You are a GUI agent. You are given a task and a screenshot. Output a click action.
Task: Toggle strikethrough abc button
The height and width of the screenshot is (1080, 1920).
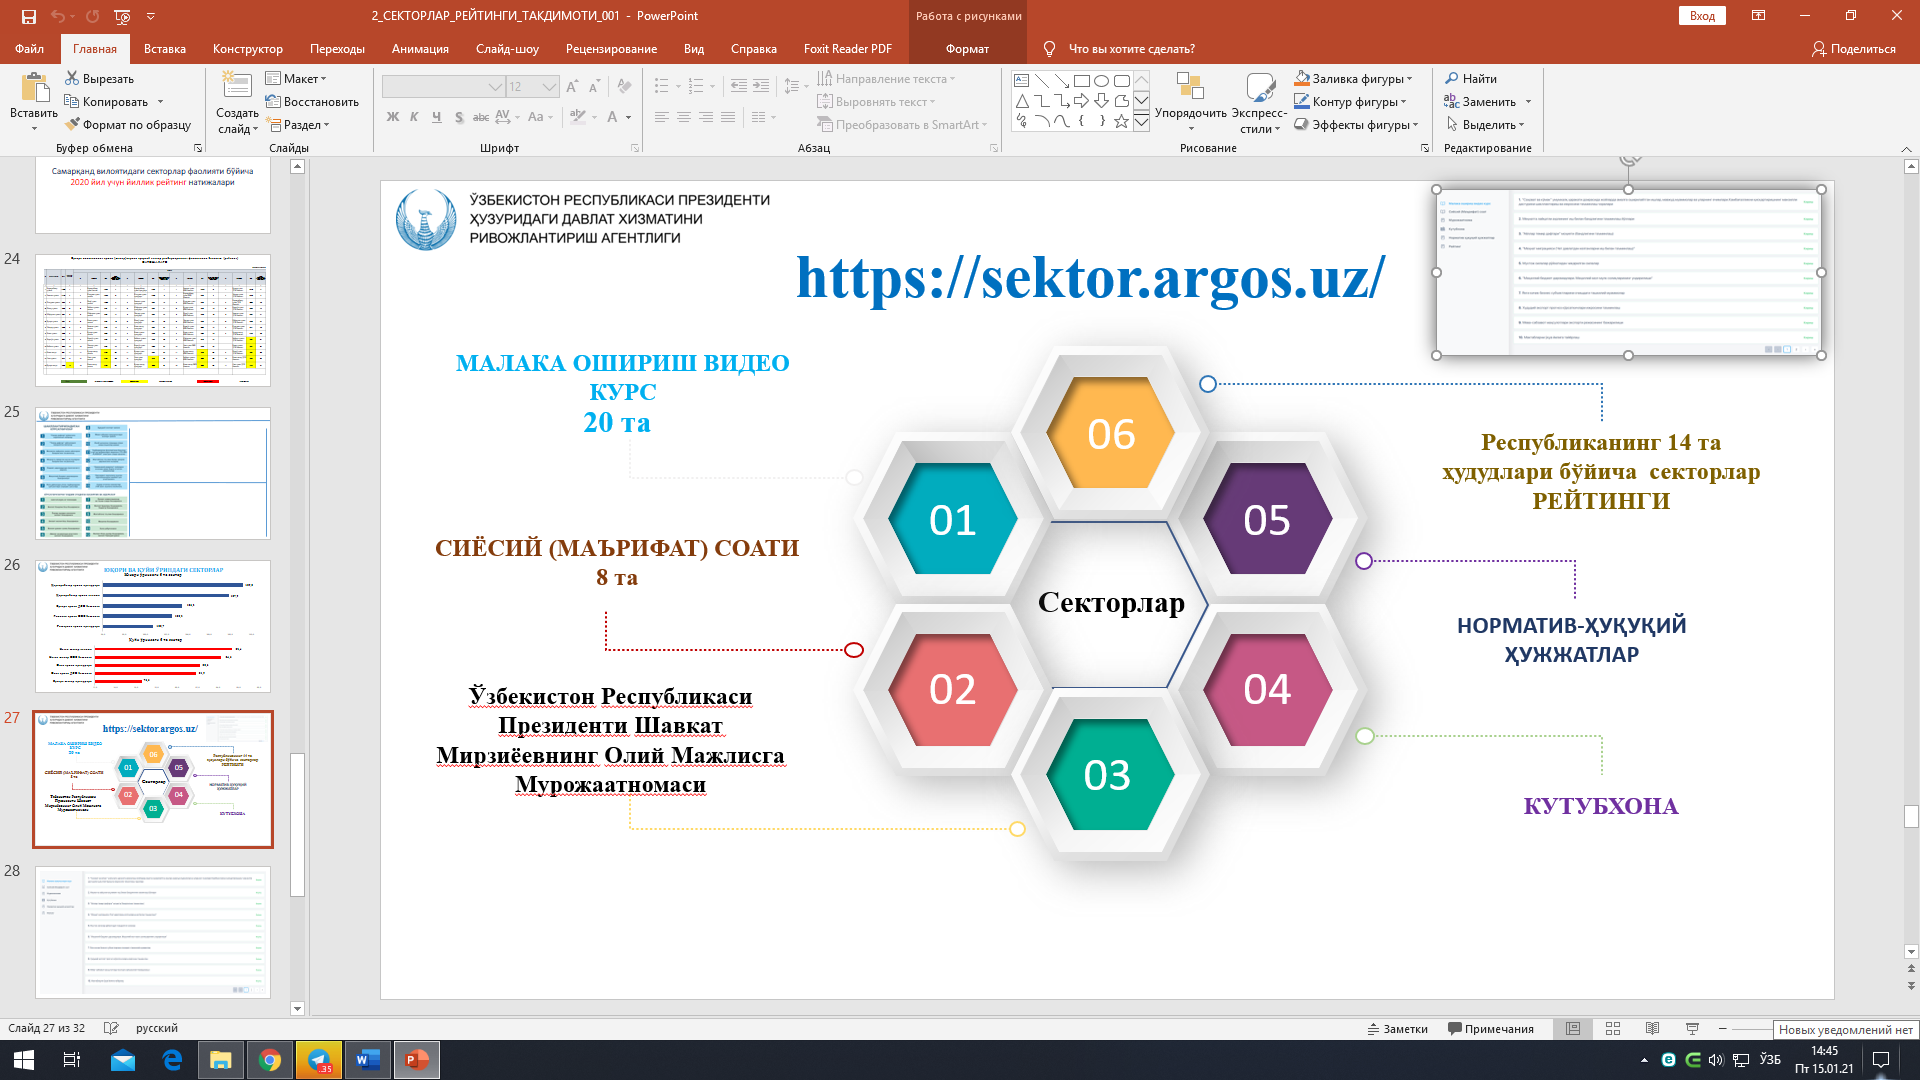(481, 117)
